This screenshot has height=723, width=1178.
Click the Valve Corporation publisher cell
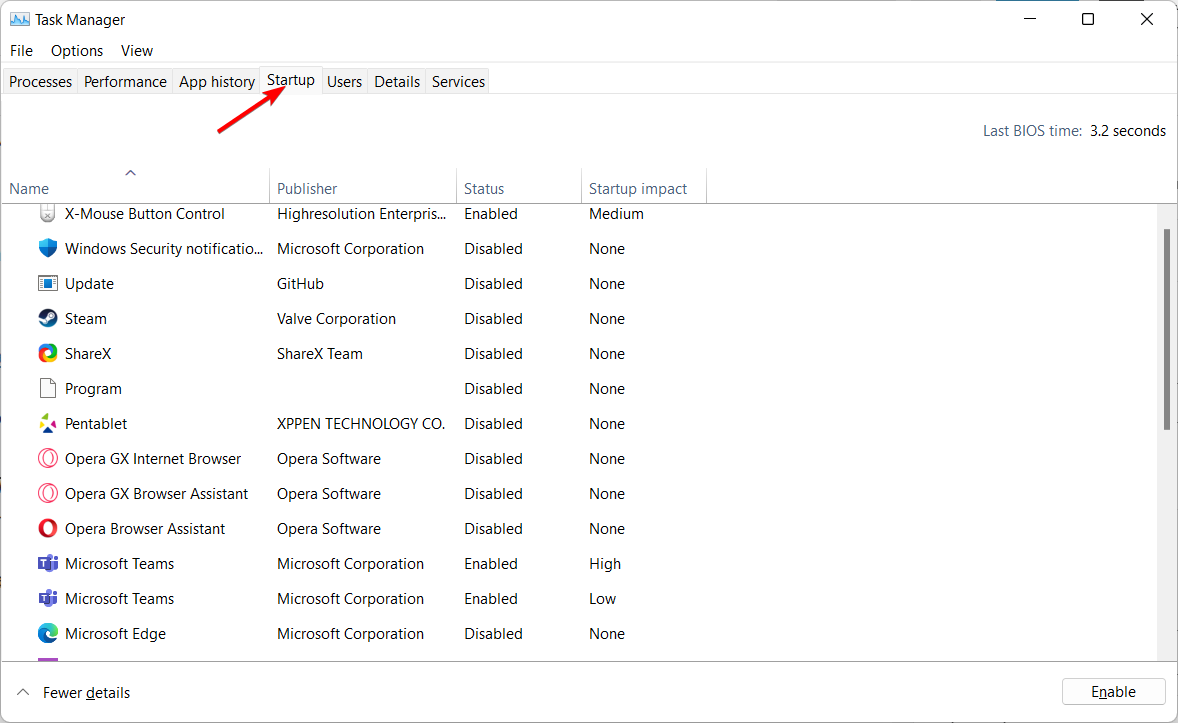click(x=336, y=319)
